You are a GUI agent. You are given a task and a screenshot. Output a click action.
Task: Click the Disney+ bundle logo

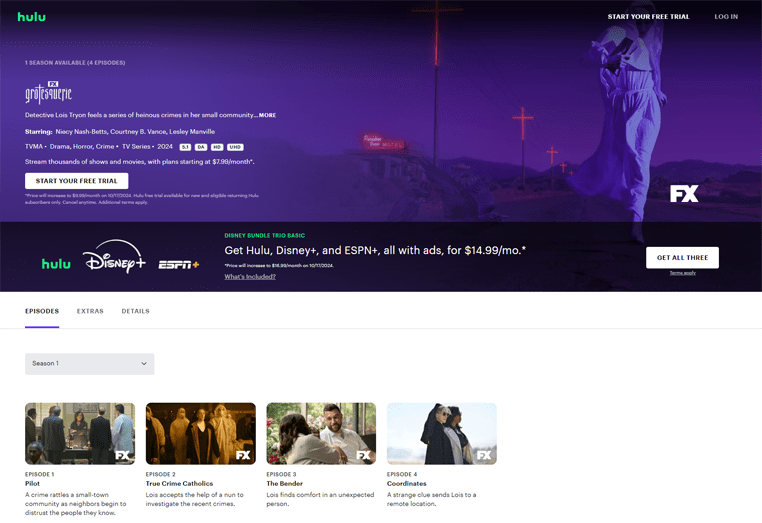114,256
